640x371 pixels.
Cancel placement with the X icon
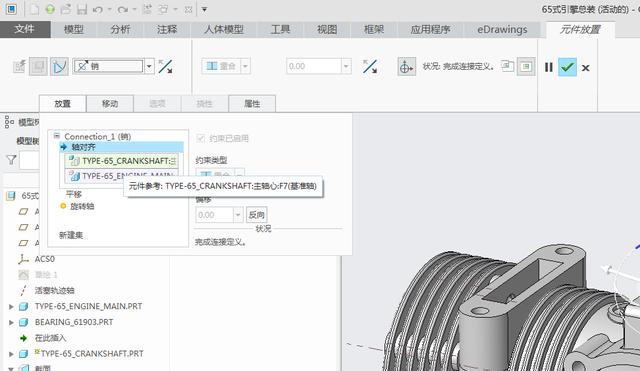[x=585, y=68]
